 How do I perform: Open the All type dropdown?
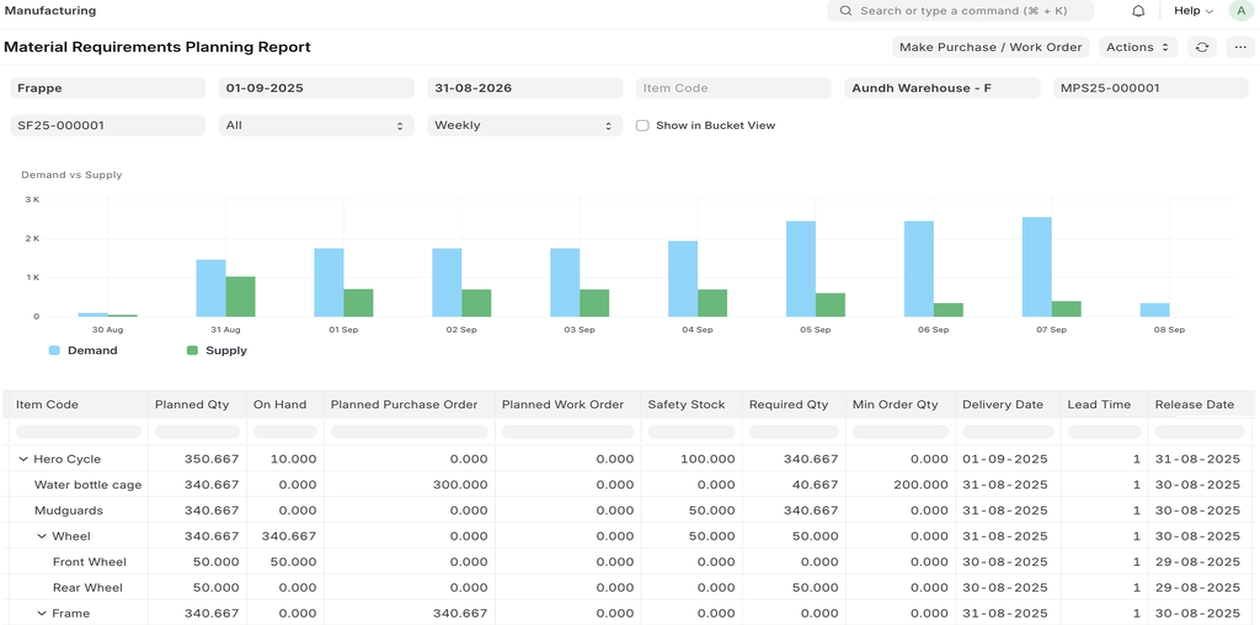316,126
